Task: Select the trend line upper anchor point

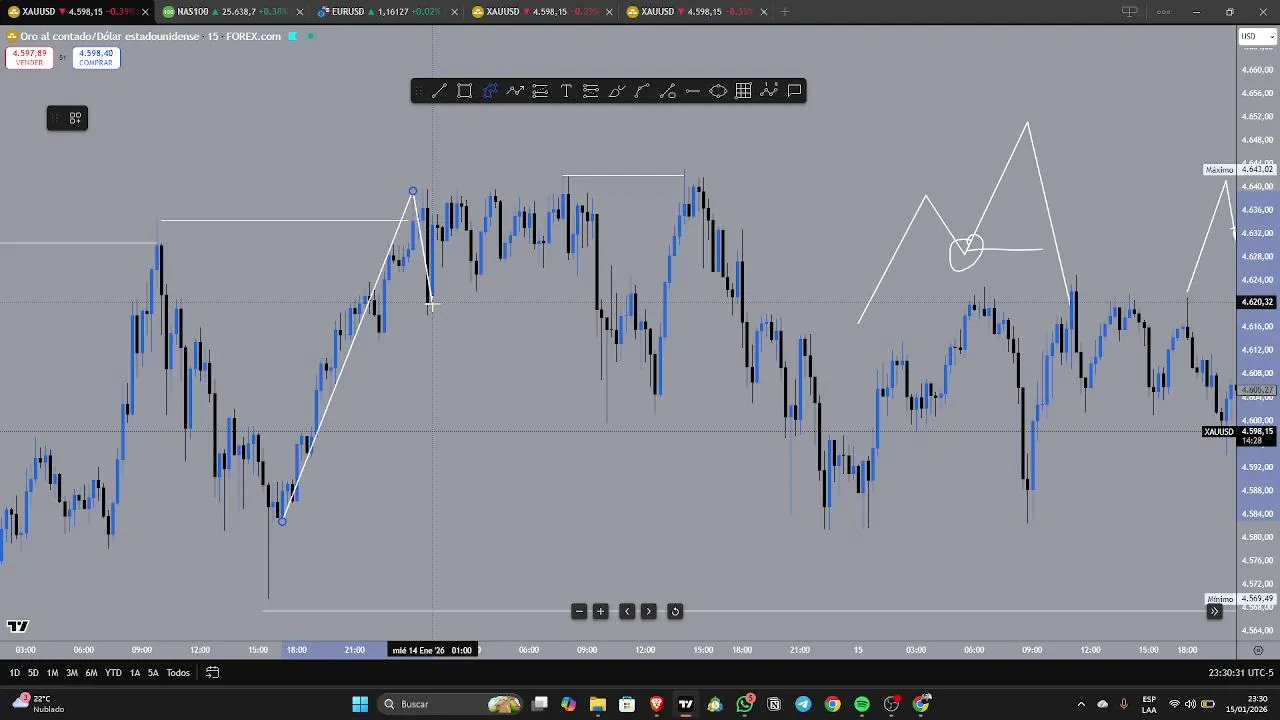Action: pyautogui.click(x=413, y=191)
